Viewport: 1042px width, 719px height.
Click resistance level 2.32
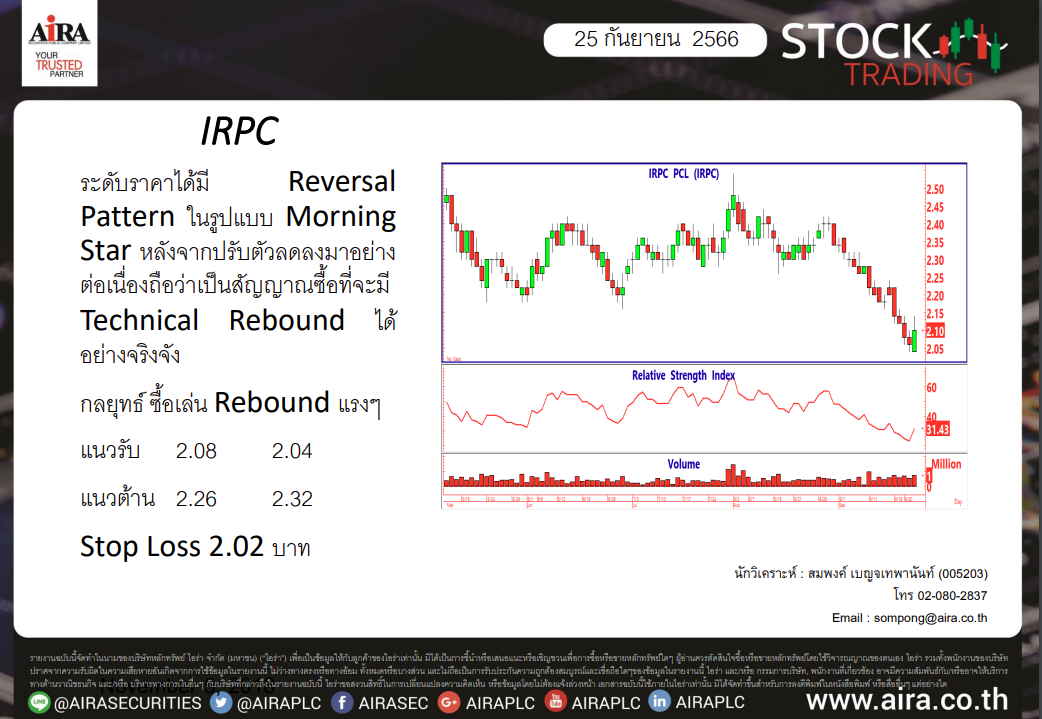click(292, 499)
